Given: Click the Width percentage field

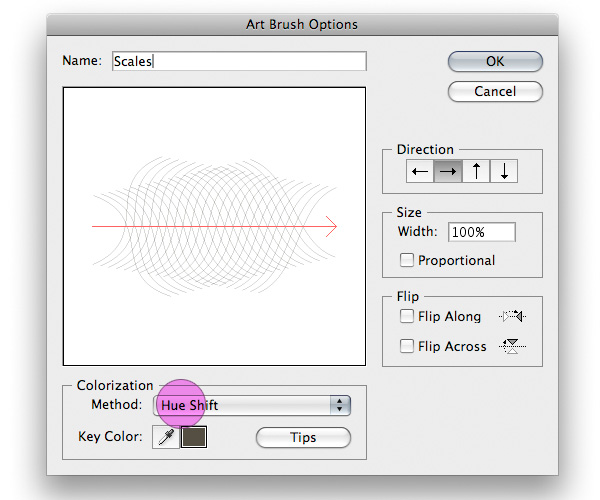Looking at the screenshot, I should (482, 232).
